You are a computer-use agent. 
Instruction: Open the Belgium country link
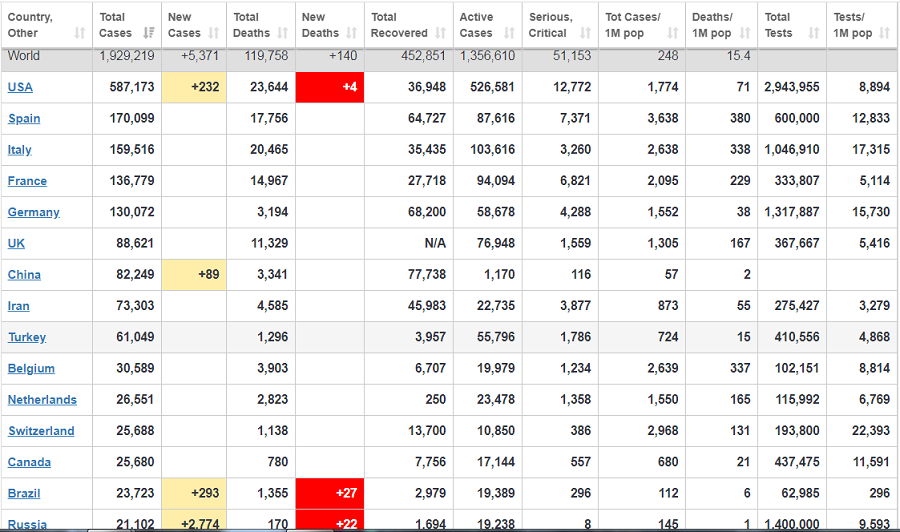click(x=31, y=368)
